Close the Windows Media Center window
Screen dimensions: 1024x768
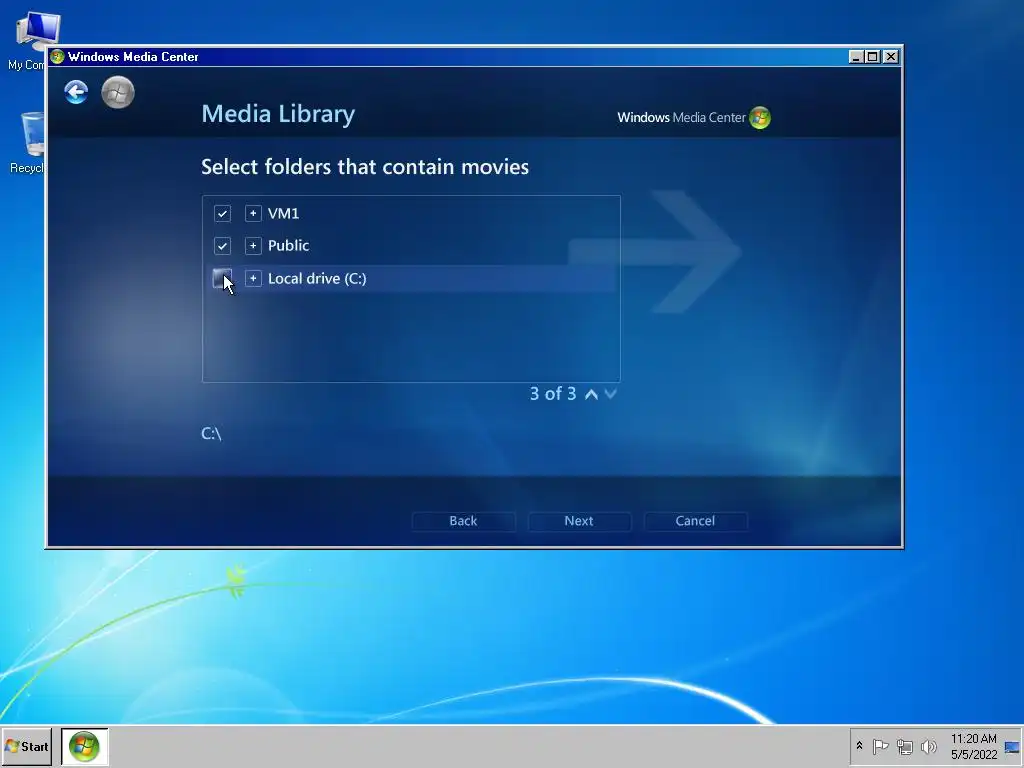[x=890, y=57]
